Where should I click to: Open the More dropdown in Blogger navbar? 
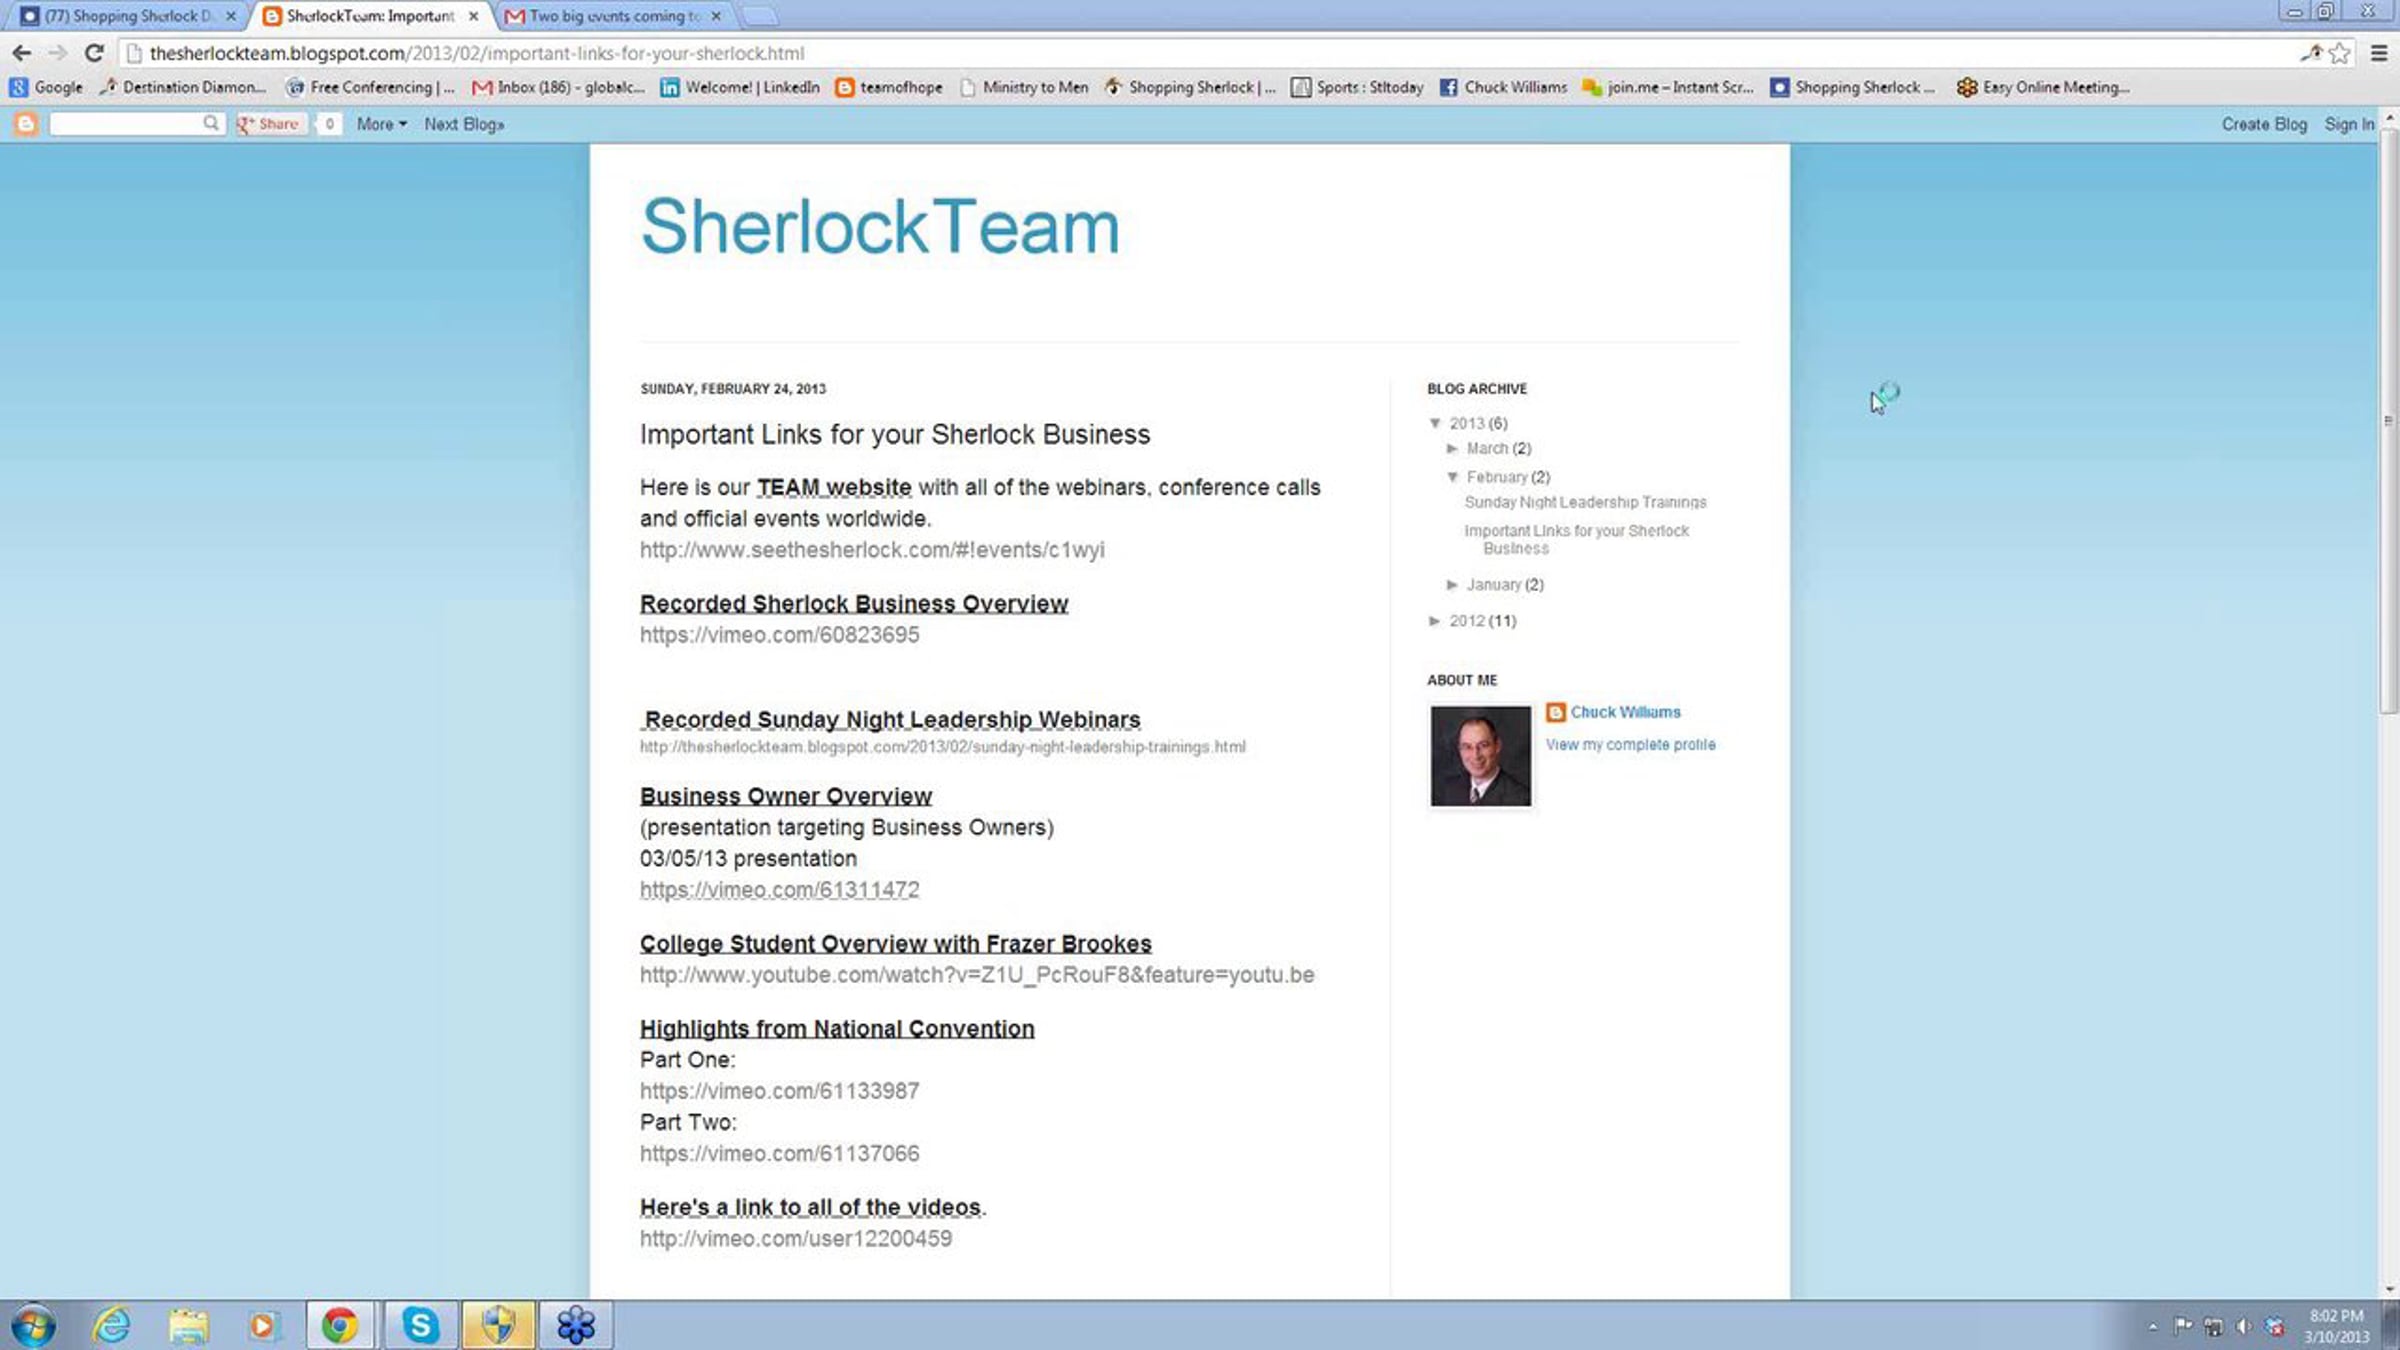coord(382,124)
